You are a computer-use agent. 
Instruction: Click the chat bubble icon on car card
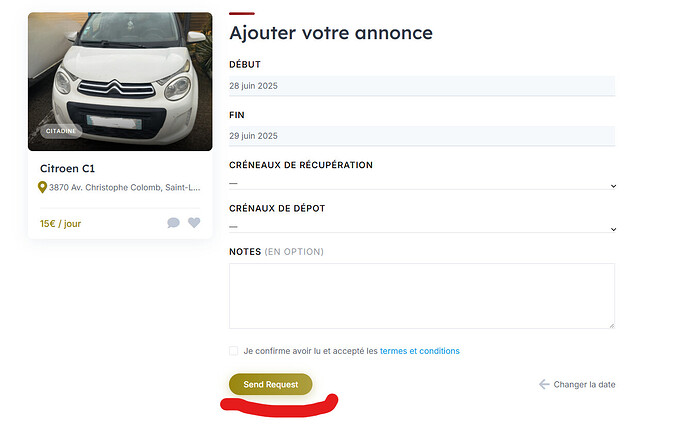(x=173, y=223)
